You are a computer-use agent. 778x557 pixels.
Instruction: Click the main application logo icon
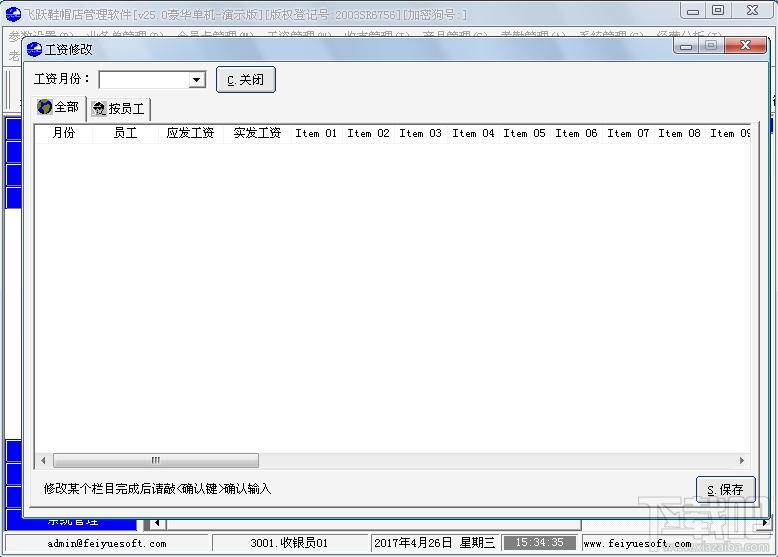[x=13, y=14]
